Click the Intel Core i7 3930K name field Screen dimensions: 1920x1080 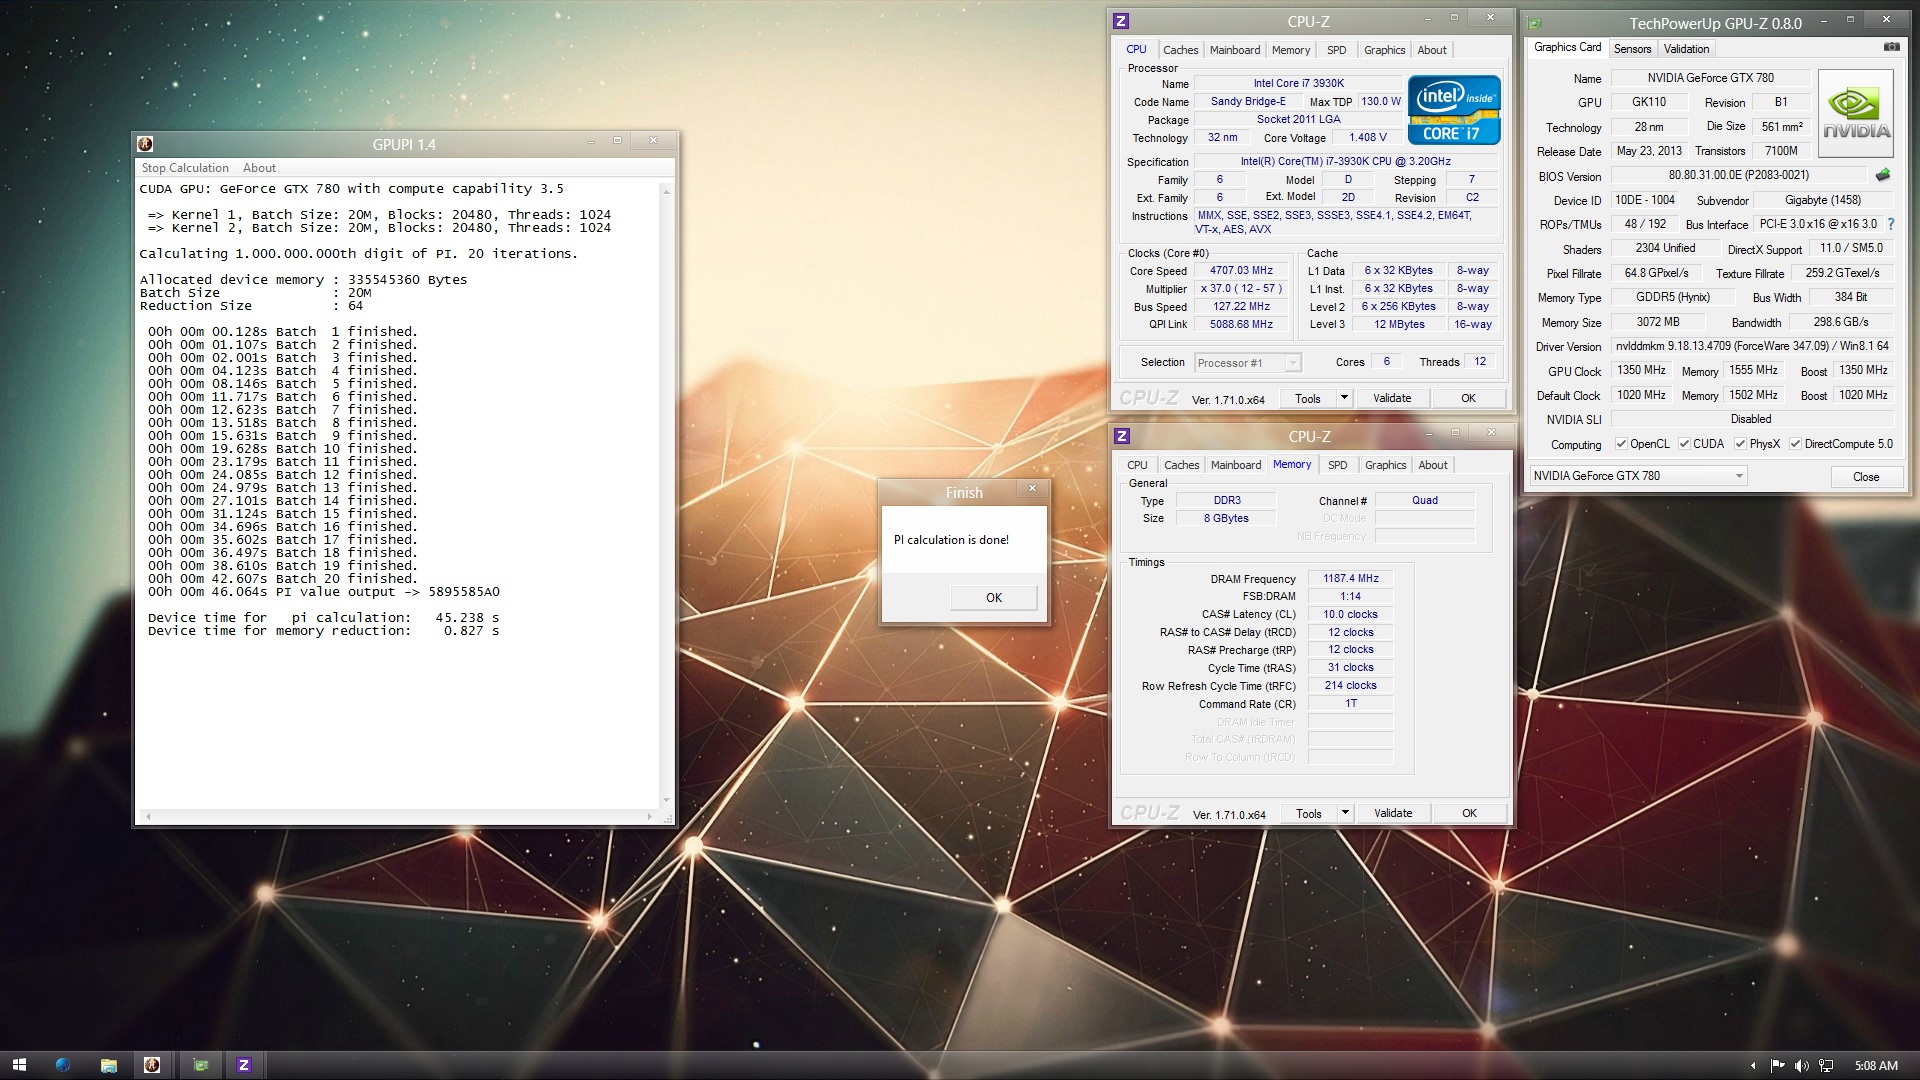pos(1298,83)
